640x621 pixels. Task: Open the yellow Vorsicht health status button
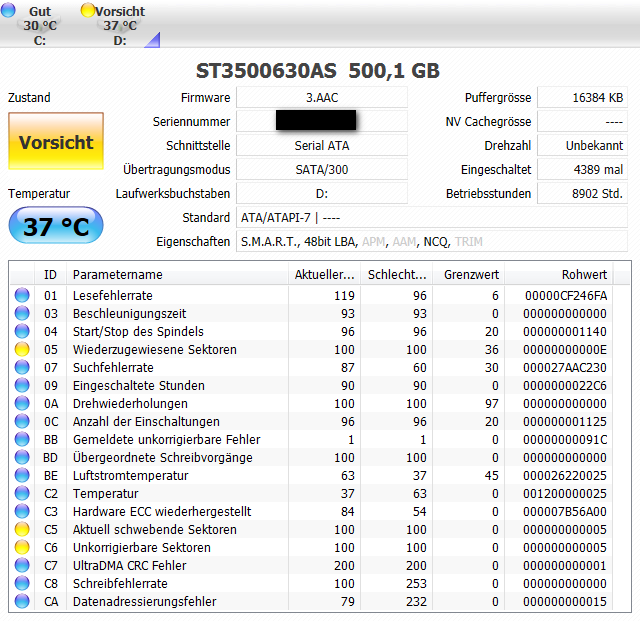coord(56,141)
